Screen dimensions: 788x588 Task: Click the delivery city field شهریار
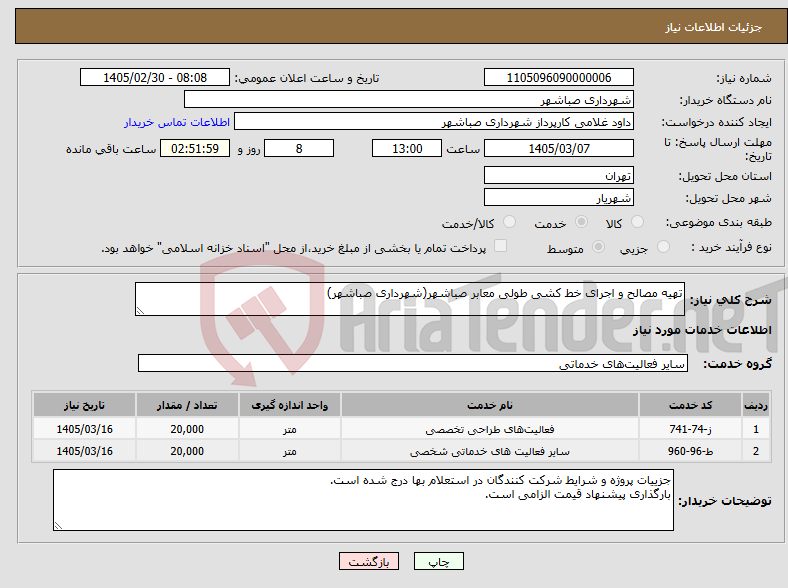(x=558, y=198)
